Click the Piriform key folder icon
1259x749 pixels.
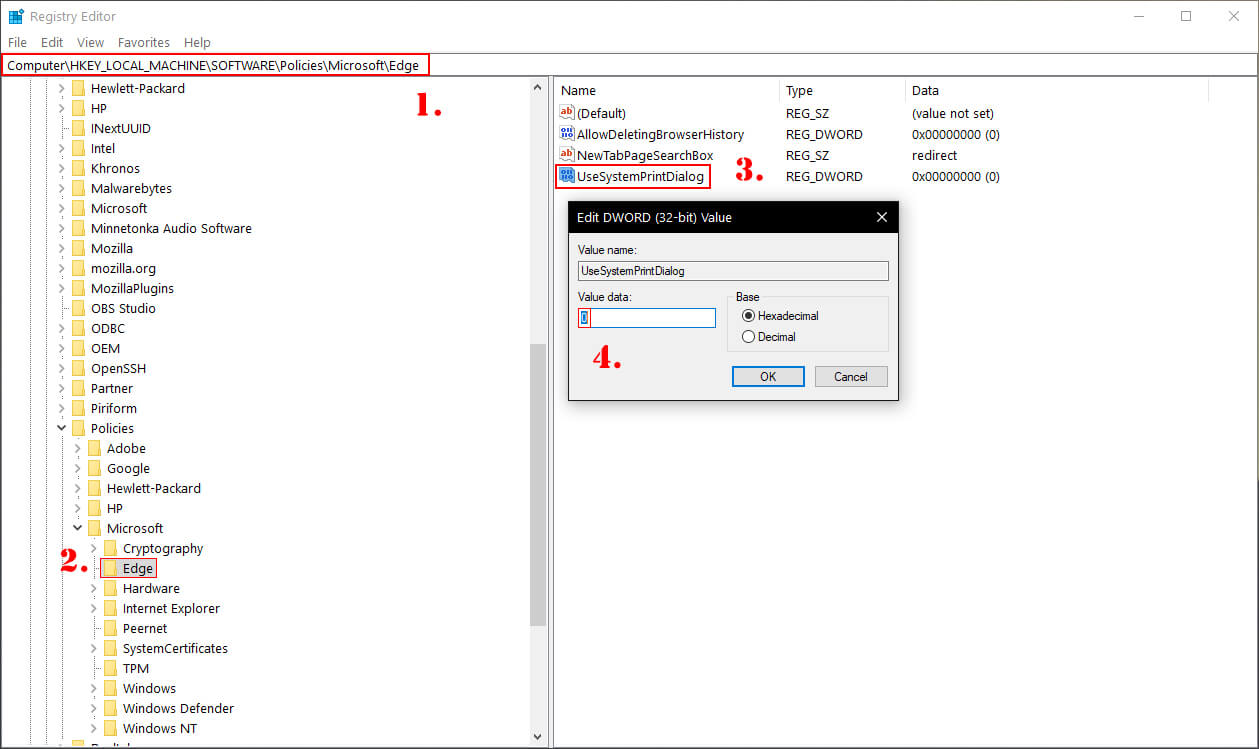tap(78, 408)
